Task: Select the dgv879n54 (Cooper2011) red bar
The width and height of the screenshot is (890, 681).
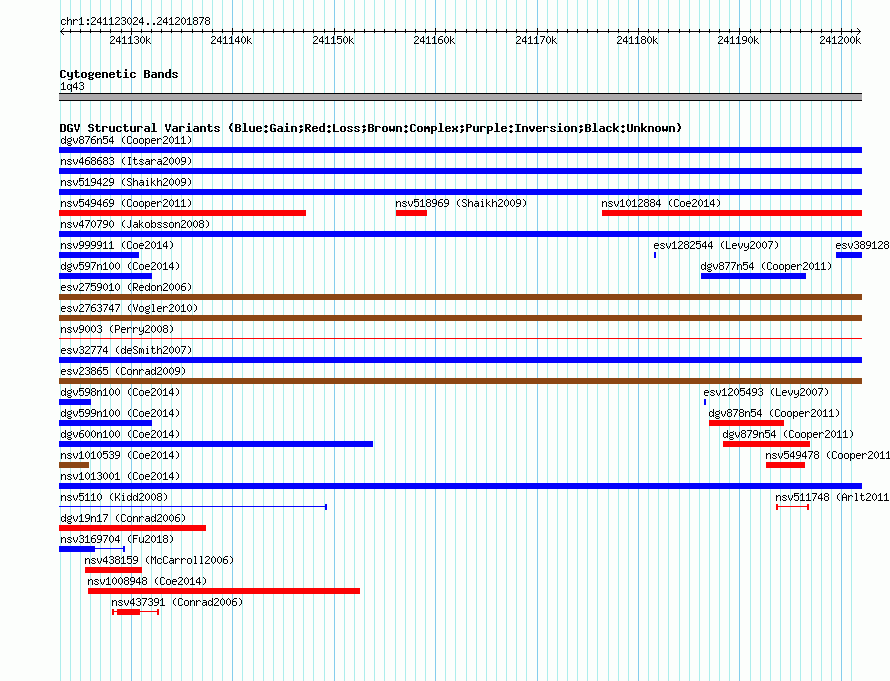Action: (x=766, y=444)
